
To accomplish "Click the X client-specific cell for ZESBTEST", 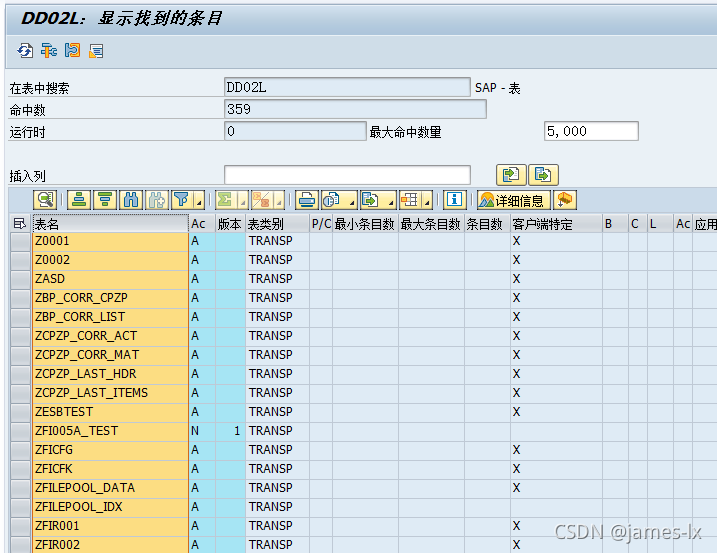I will [x=556, y=412].
